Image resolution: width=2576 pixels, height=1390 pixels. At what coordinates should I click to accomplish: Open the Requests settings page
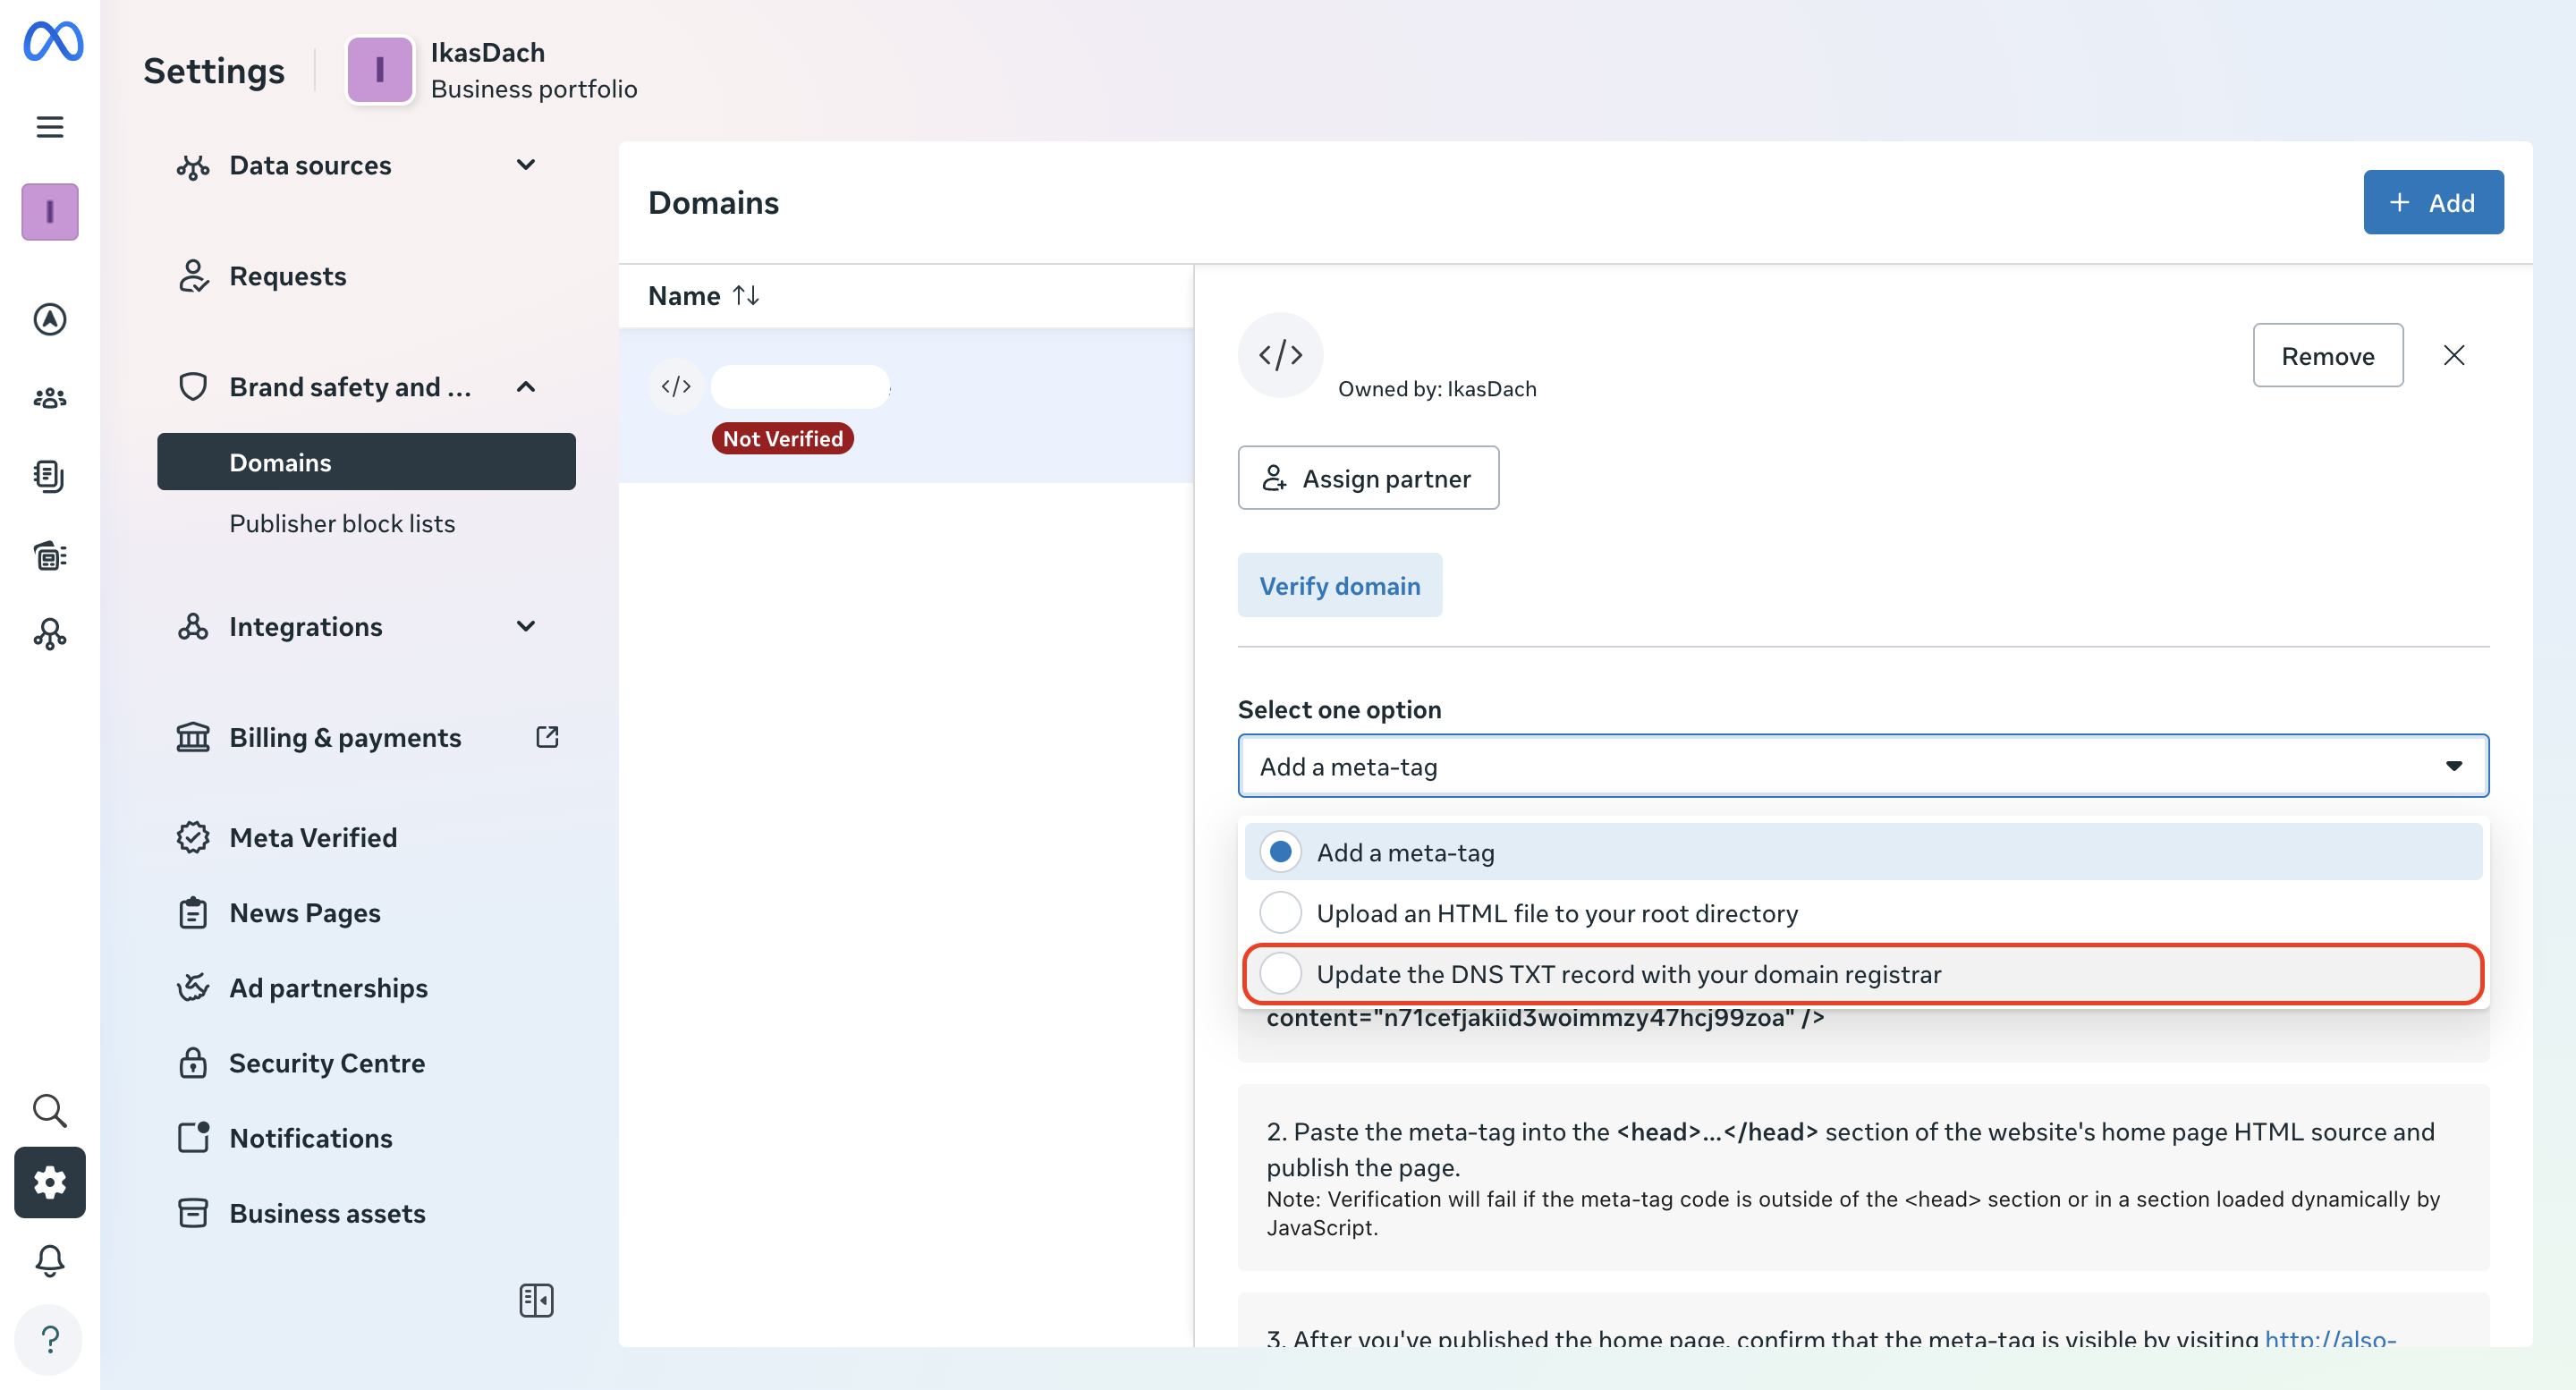288,276
